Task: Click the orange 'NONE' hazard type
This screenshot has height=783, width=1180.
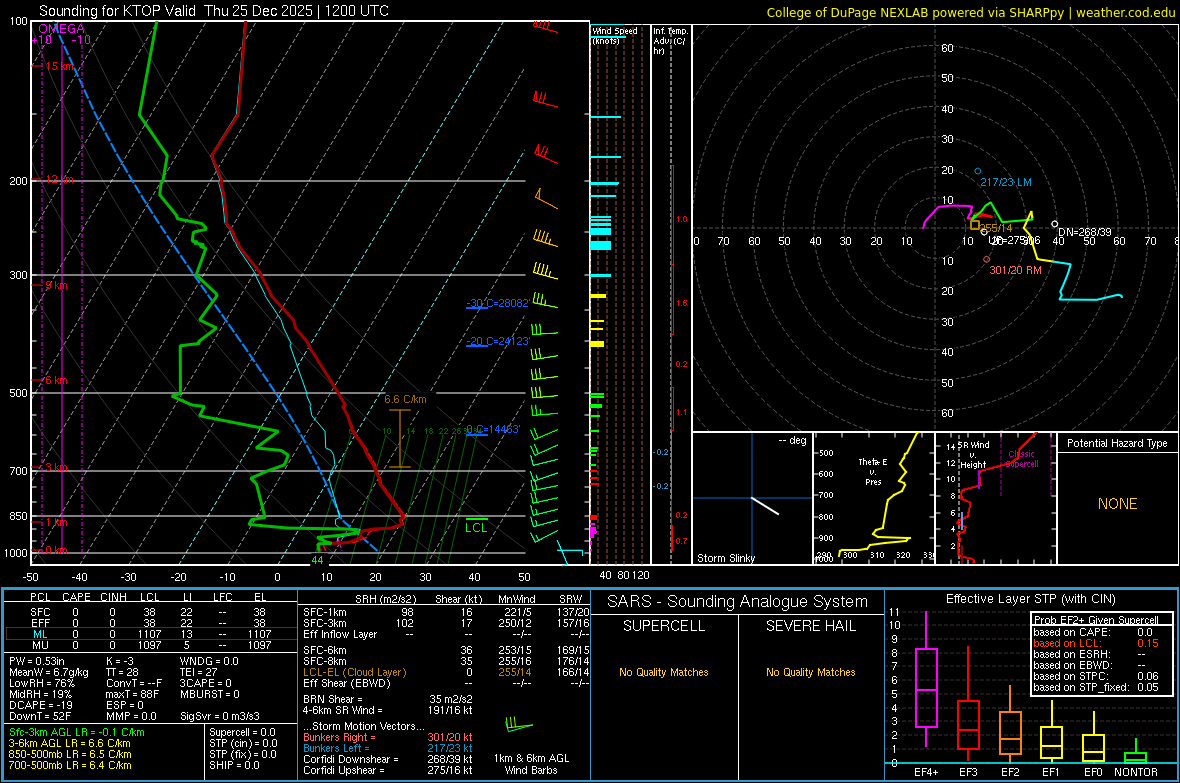Action: (1117, 504)
